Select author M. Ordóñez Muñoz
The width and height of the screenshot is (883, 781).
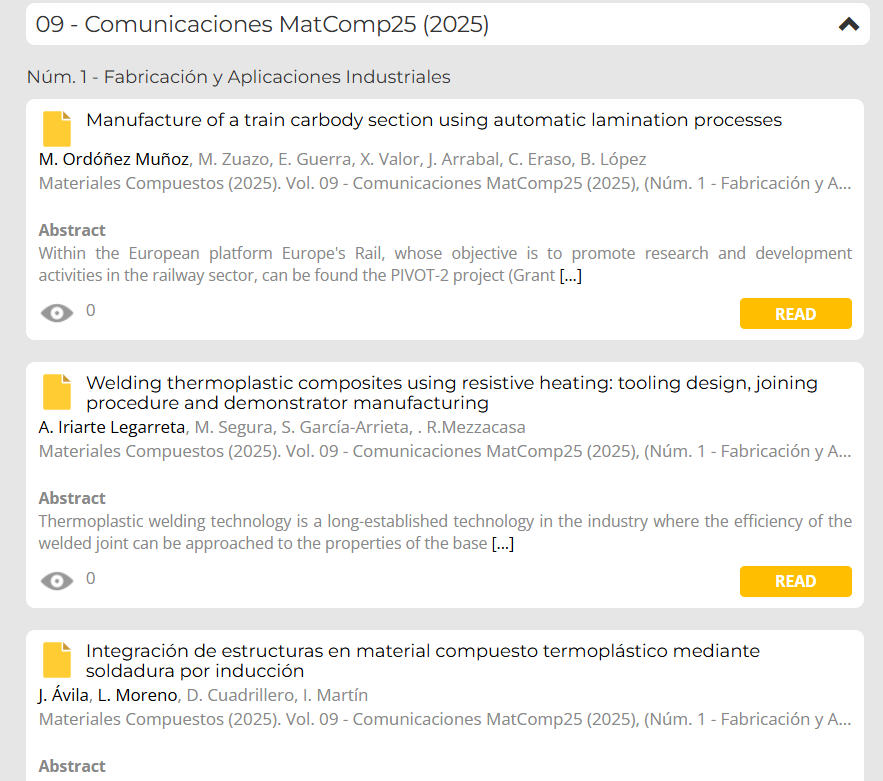point(114,159)
